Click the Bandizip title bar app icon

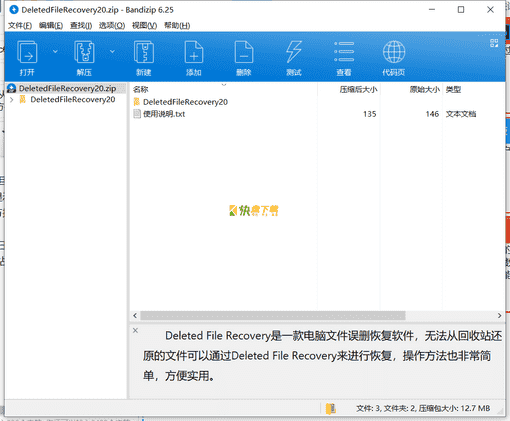(14, 10)
